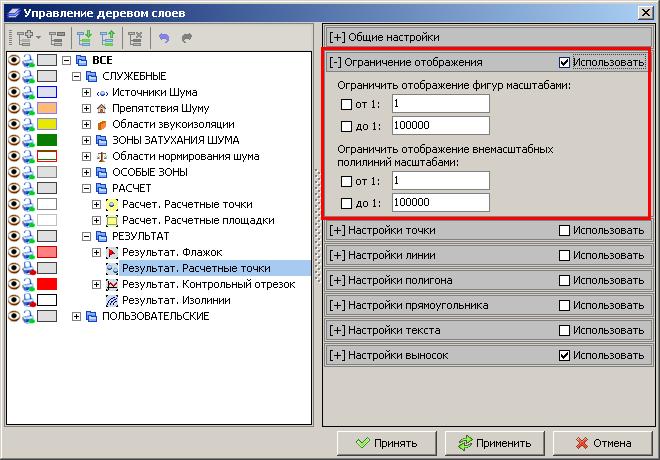Expand the ПОЛЬЗОВАТЕЛЬСКИЕ folder node
Screen dimensions: 660x460
77,317
